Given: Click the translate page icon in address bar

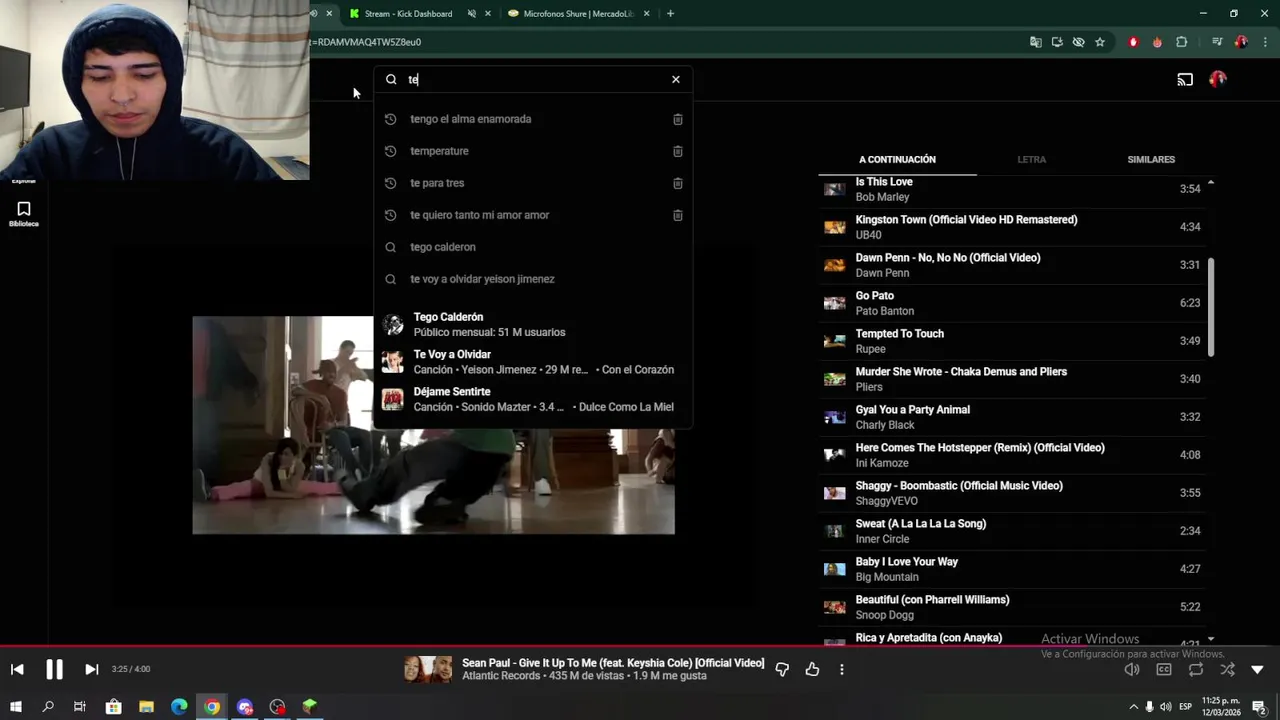Looking at the screenshot, I should pyautogui.click(x=1035, y=42).
